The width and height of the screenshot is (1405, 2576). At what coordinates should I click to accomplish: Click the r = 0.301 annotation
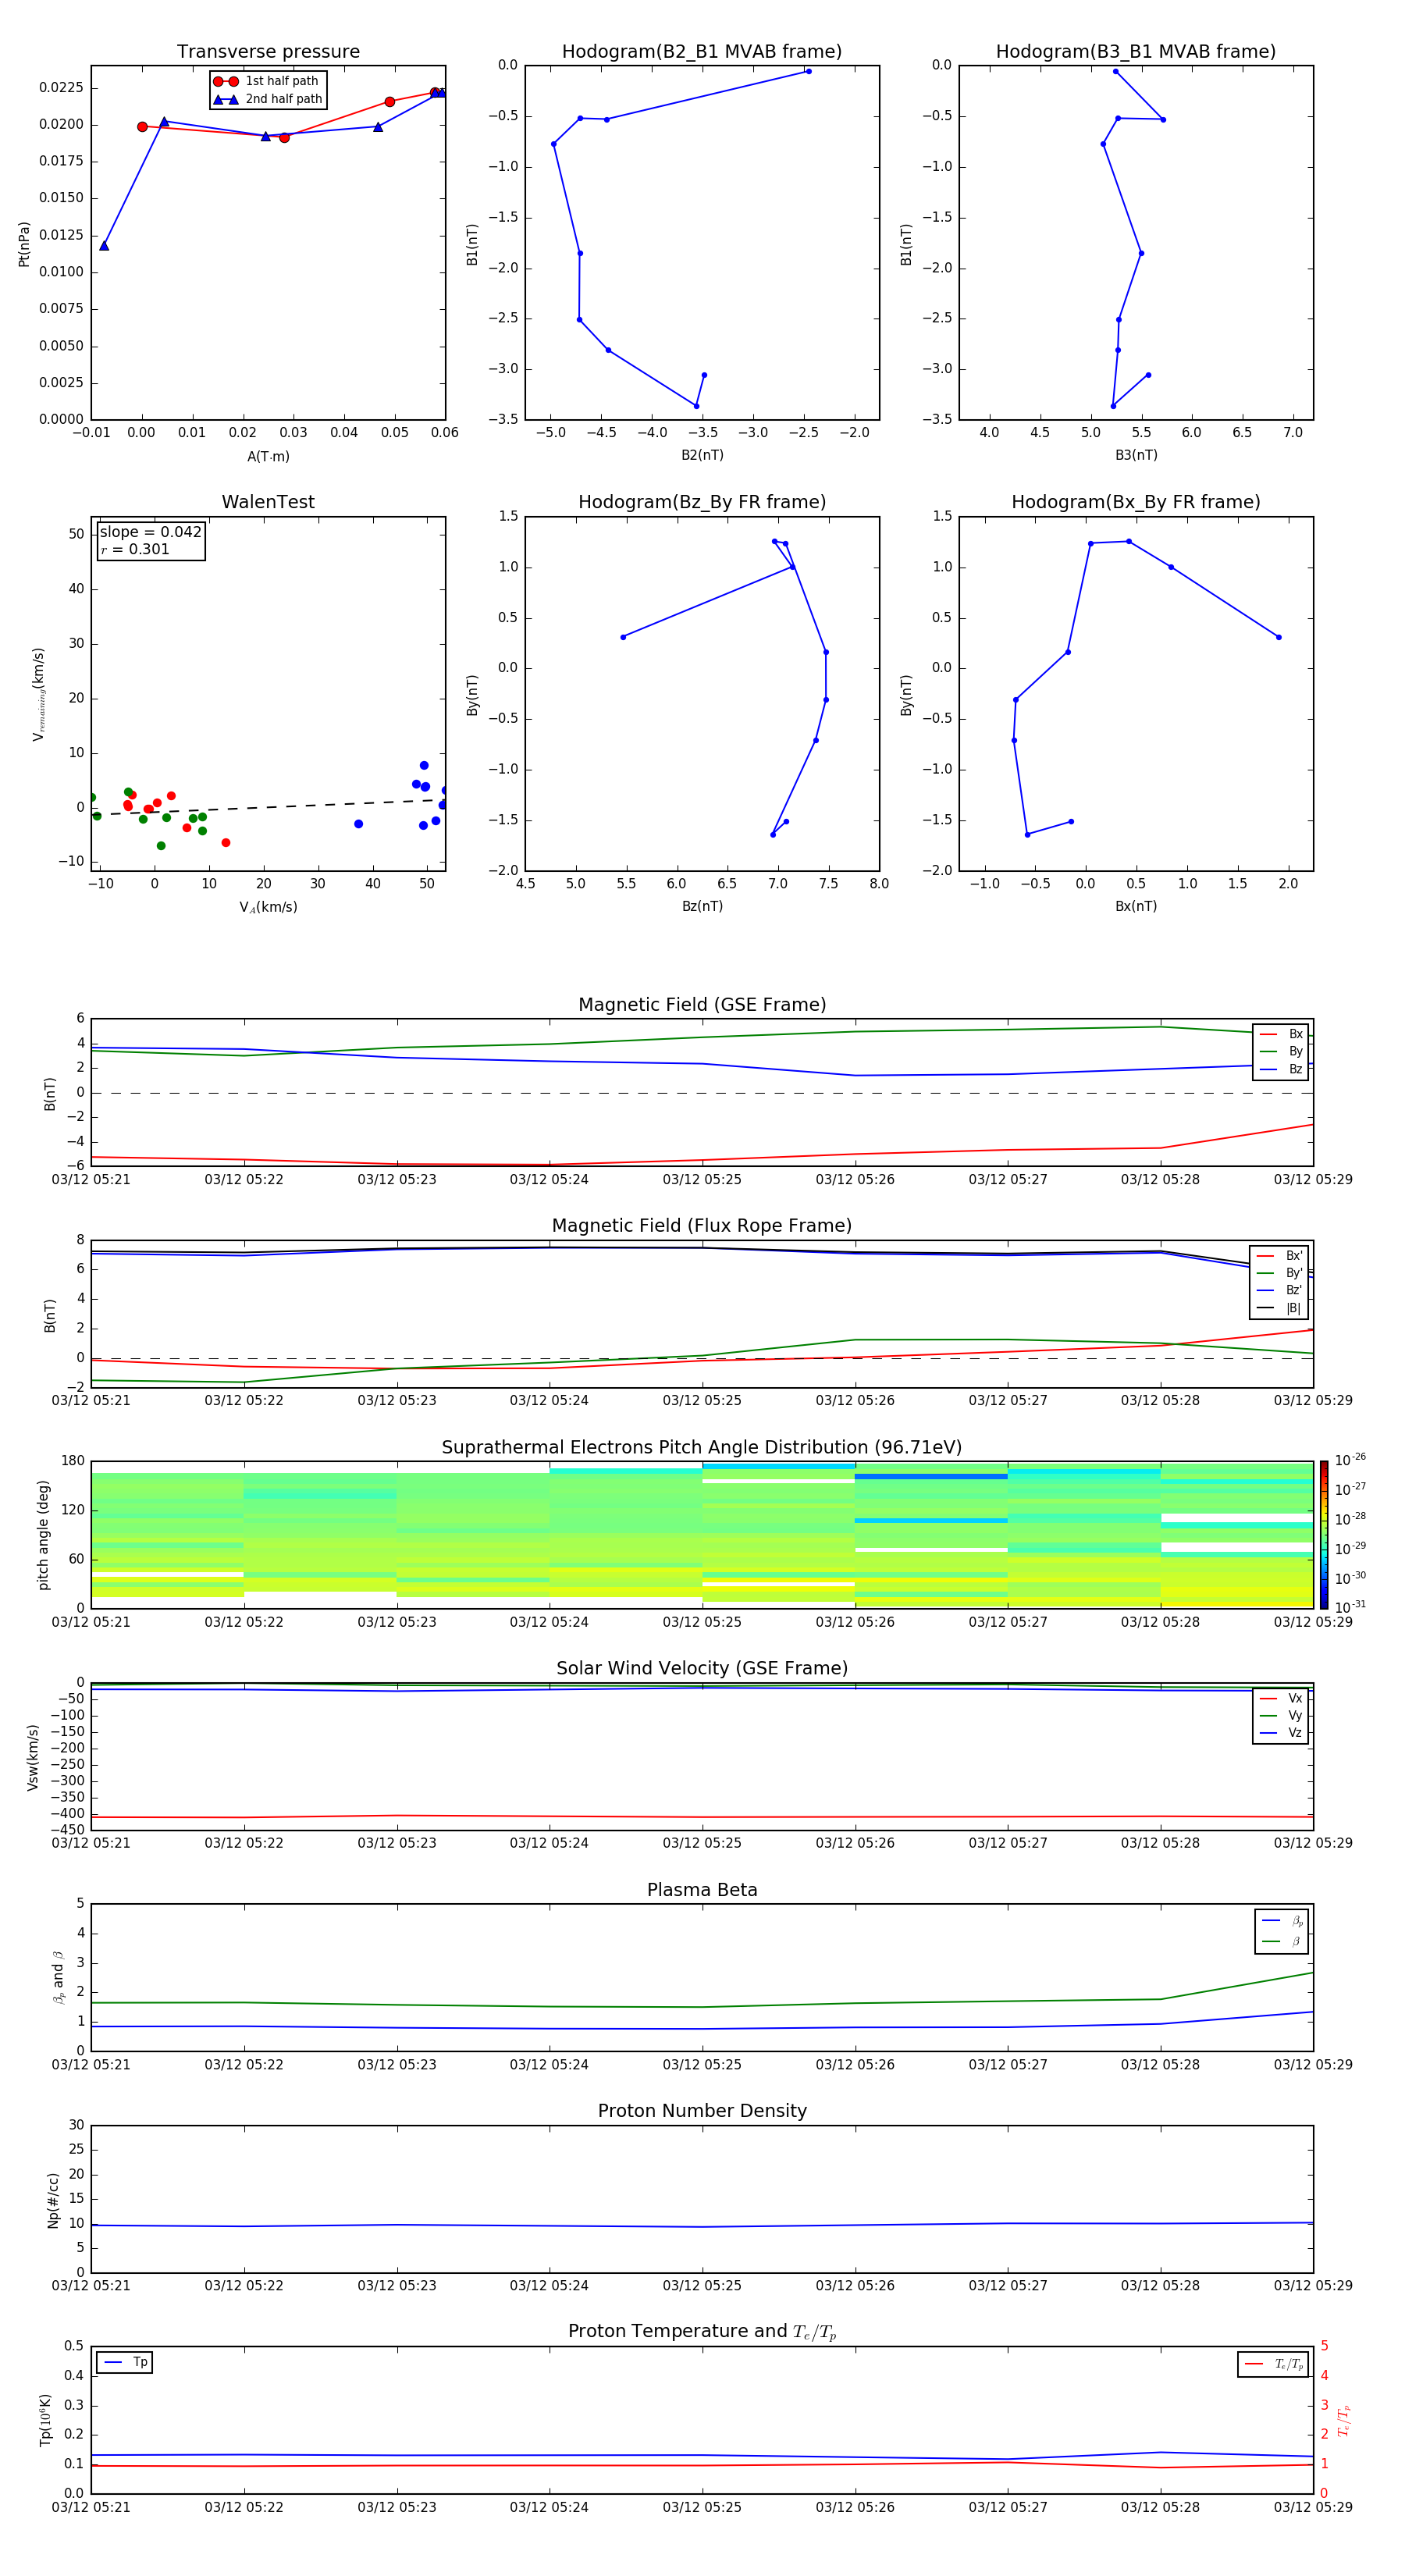[135, 549]
